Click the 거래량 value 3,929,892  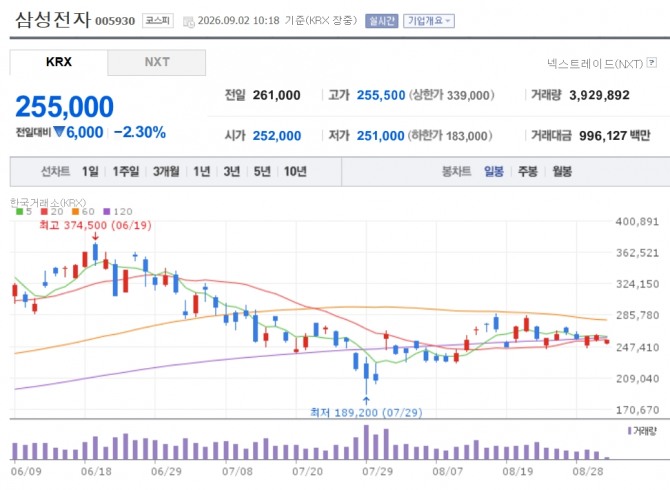coord(599,95)
